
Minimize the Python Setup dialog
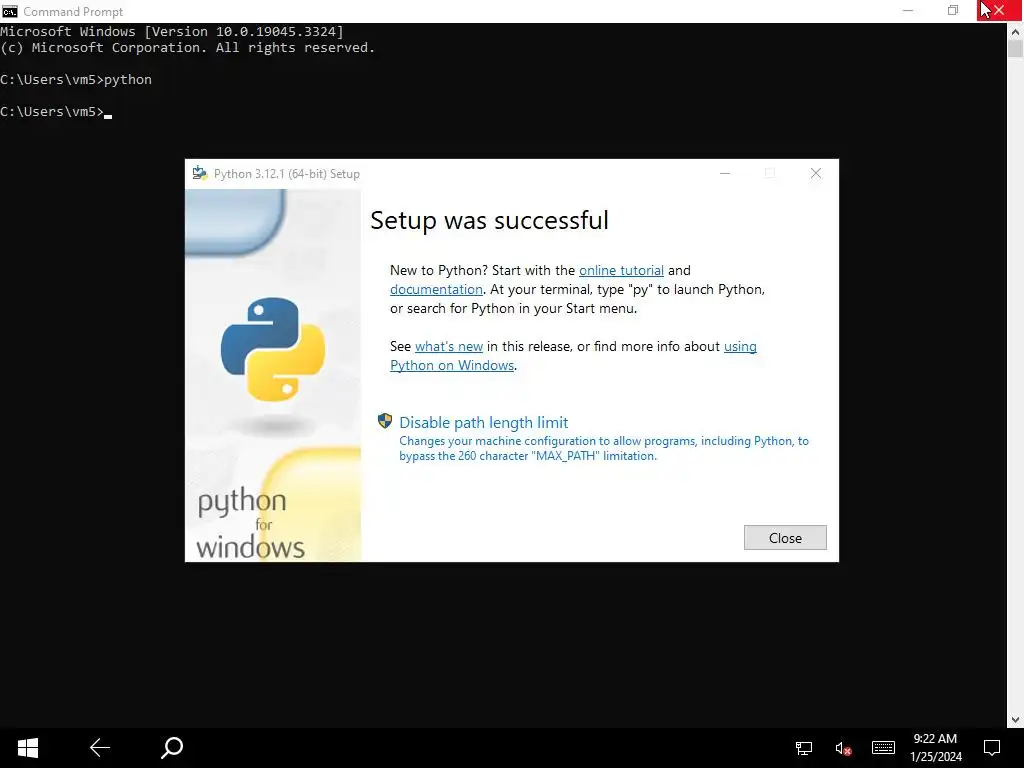725,173
